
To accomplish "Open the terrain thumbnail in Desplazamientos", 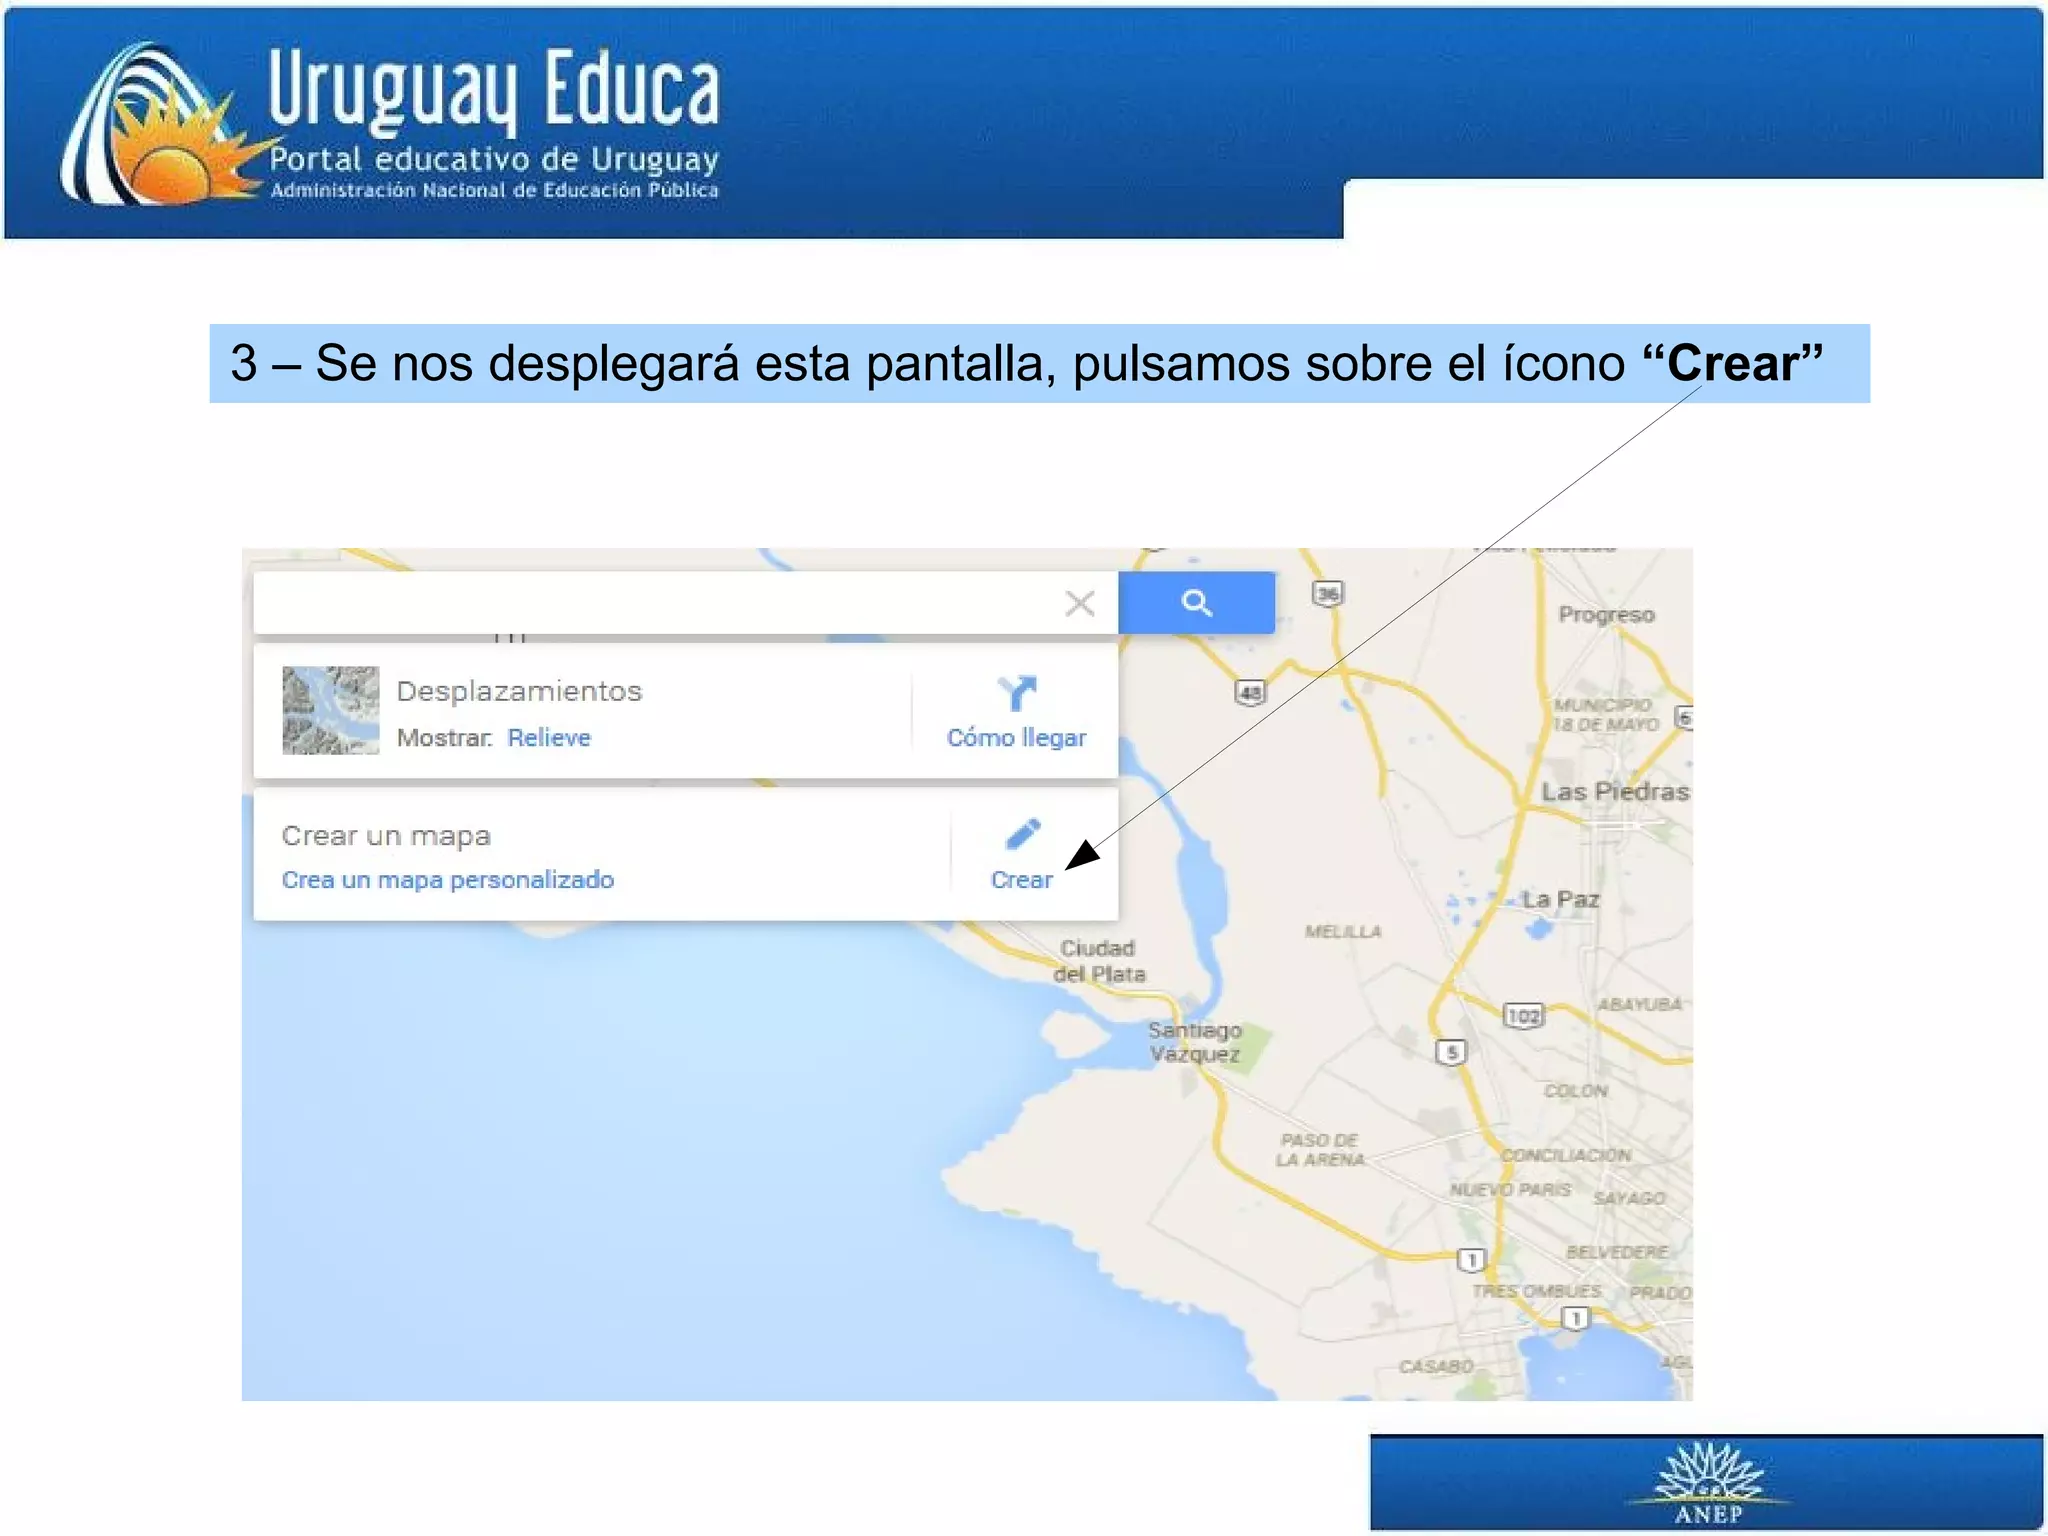I will click(x=331, y=710).
